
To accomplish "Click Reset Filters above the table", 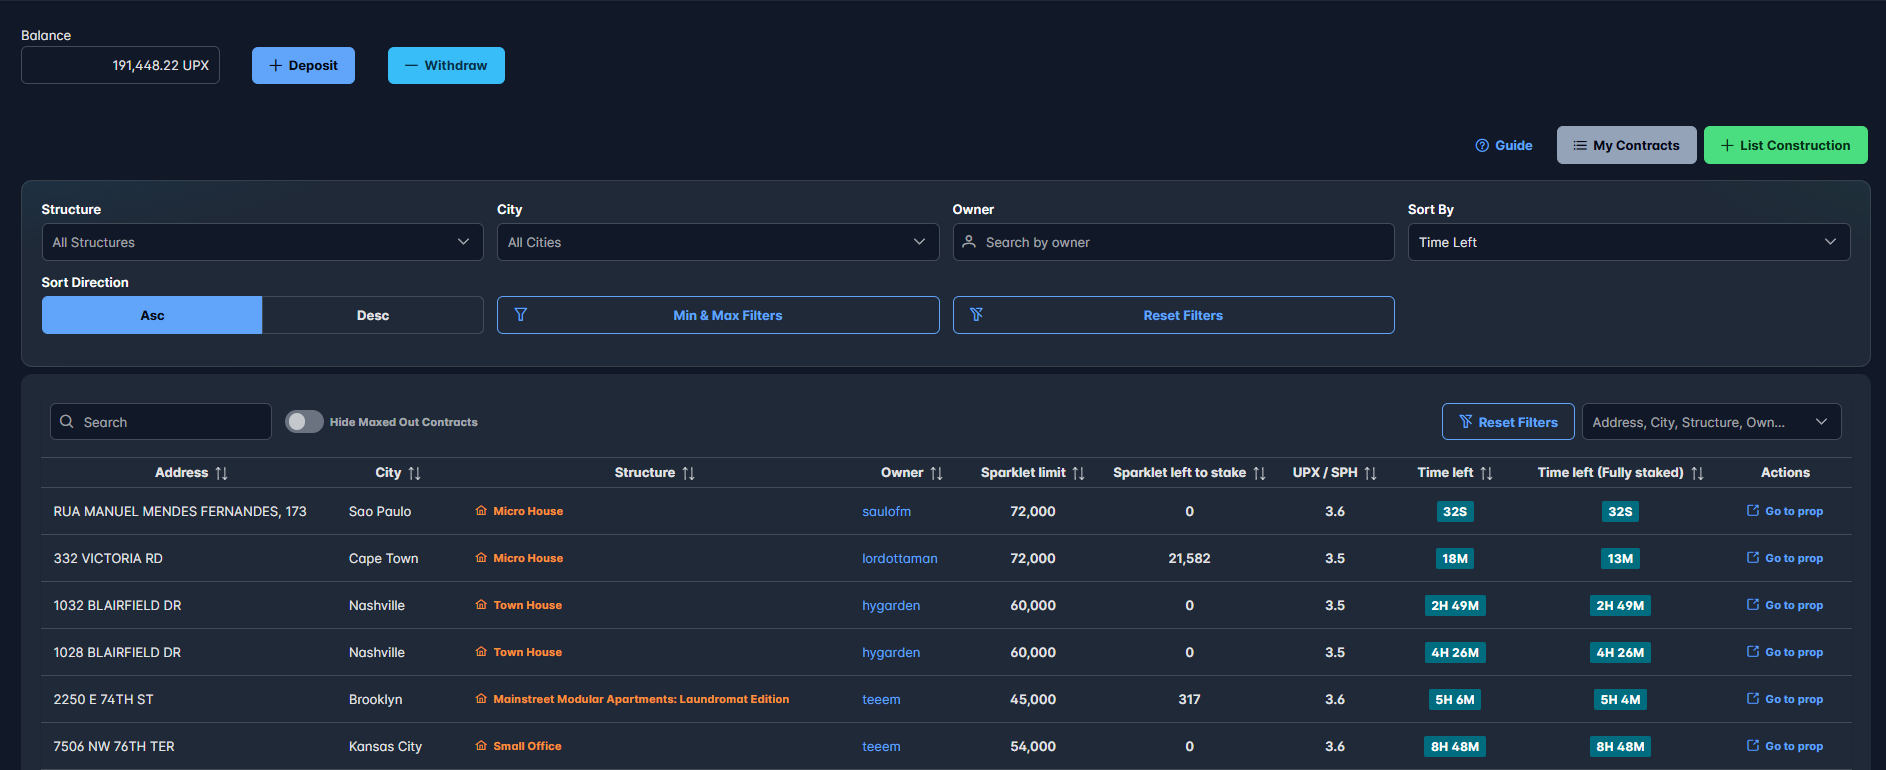I will pos(1508,422).
